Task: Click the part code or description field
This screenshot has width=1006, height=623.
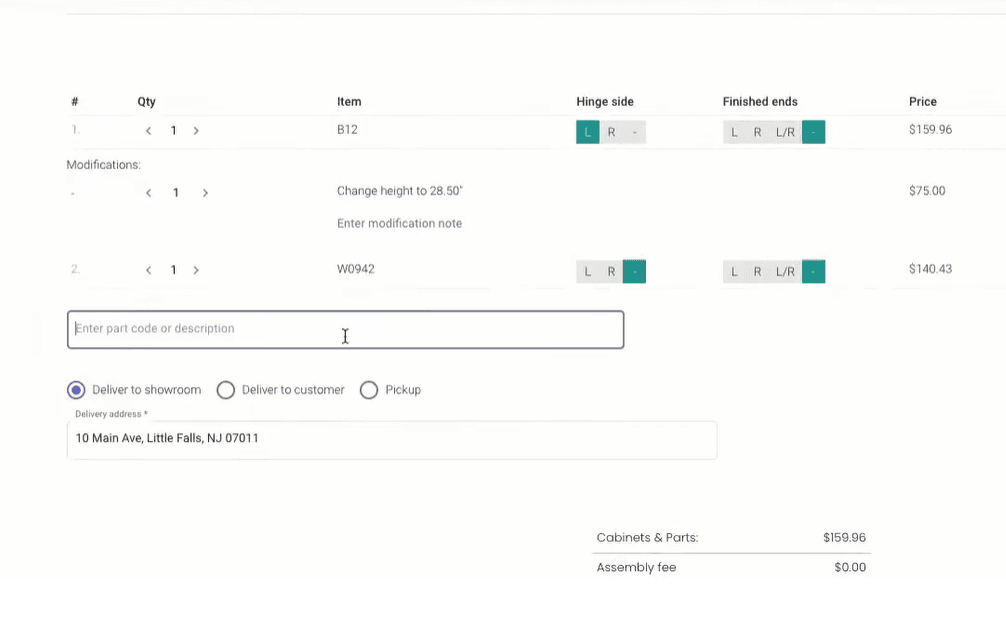Action: coord(346,330)
